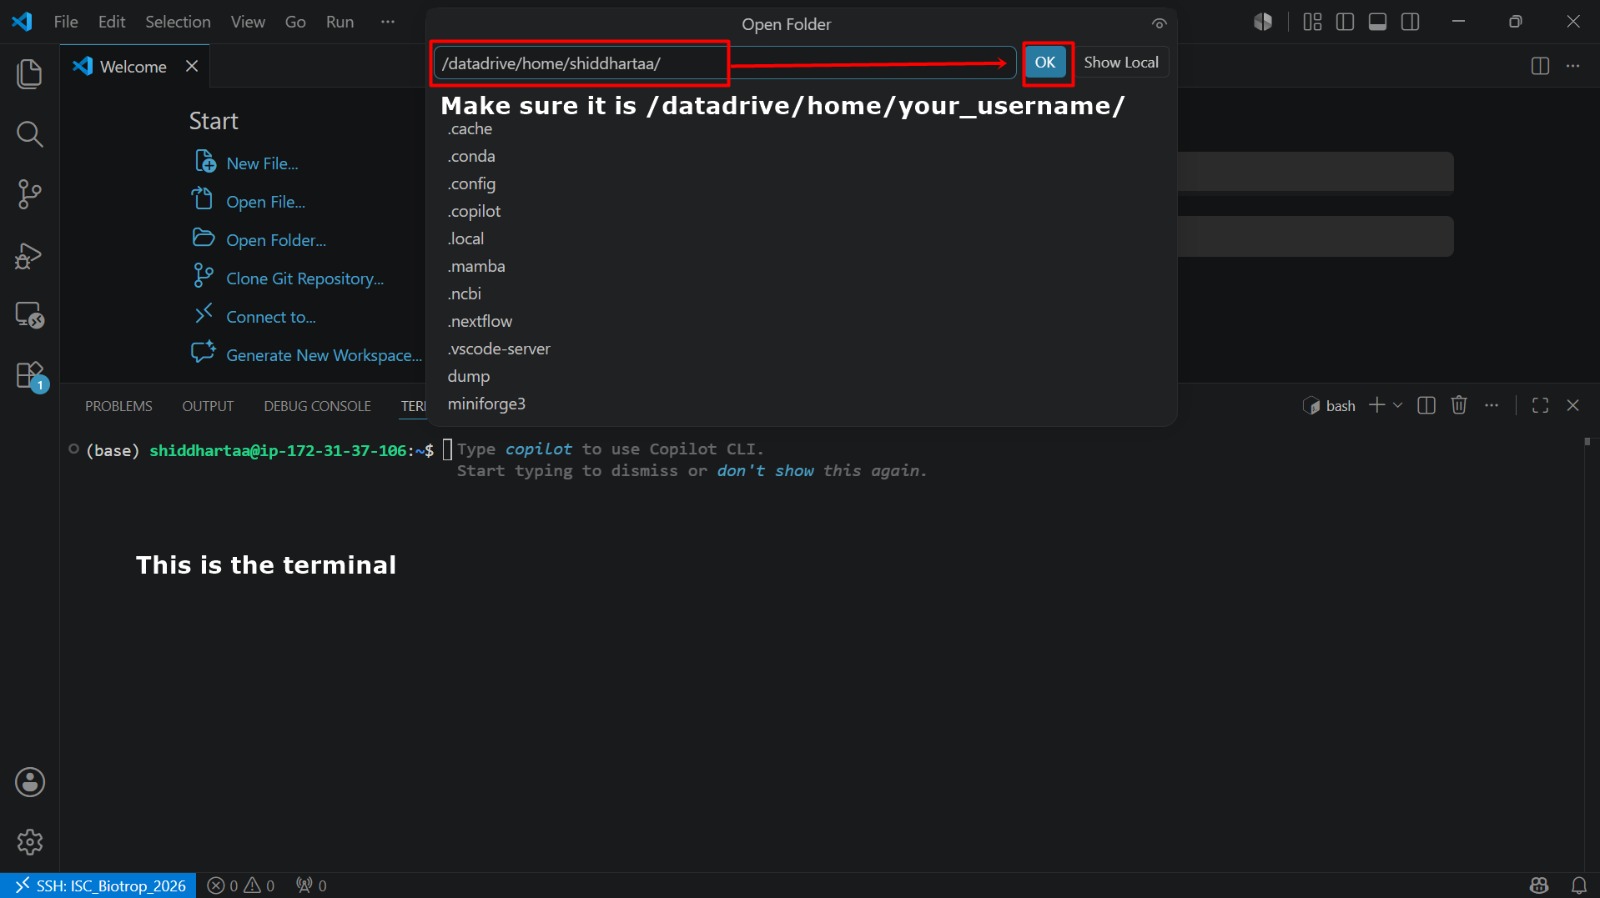1600x898 pixels.
Task: Expand overflow menu ellipsis in menu bar
Action: pos(388,22)
